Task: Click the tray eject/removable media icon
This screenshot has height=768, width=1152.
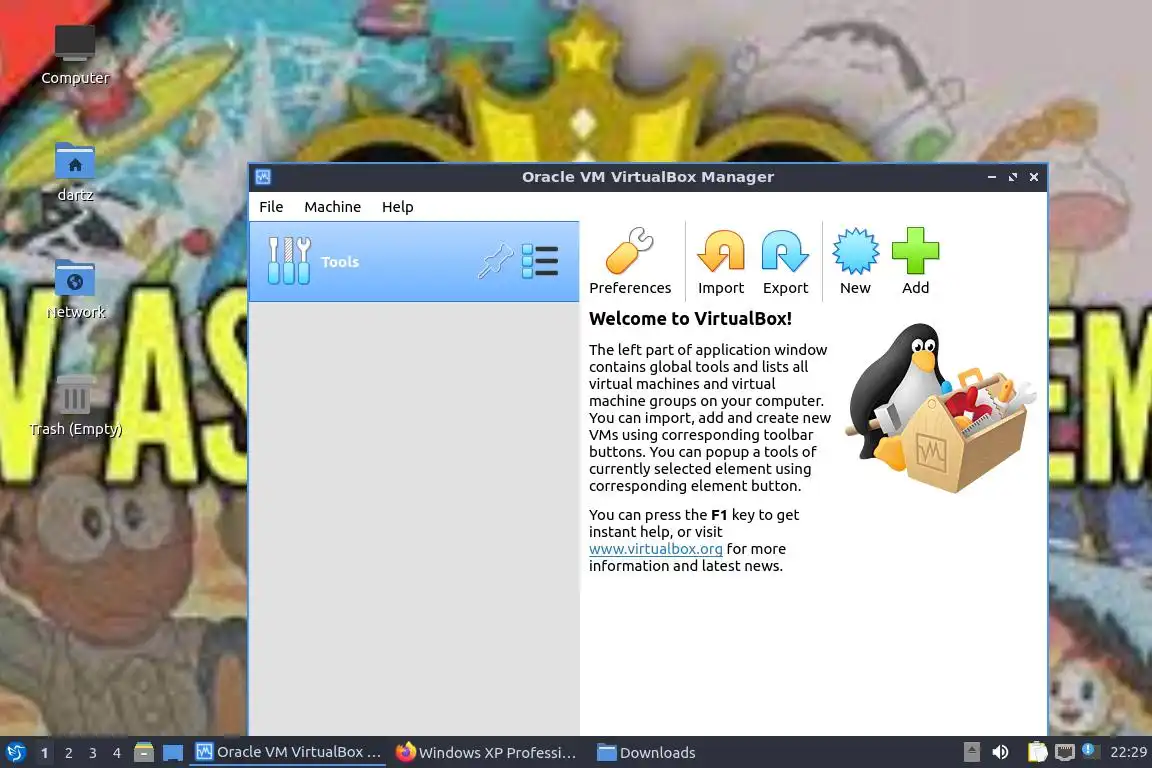Action: tap(971, 752)
